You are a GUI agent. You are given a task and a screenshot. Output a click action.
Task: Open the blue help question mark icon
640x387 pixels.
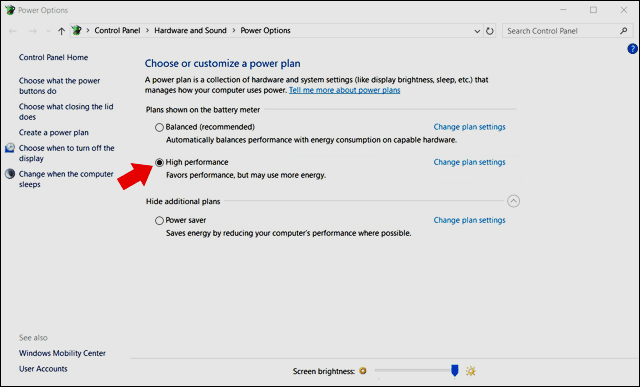632,49
